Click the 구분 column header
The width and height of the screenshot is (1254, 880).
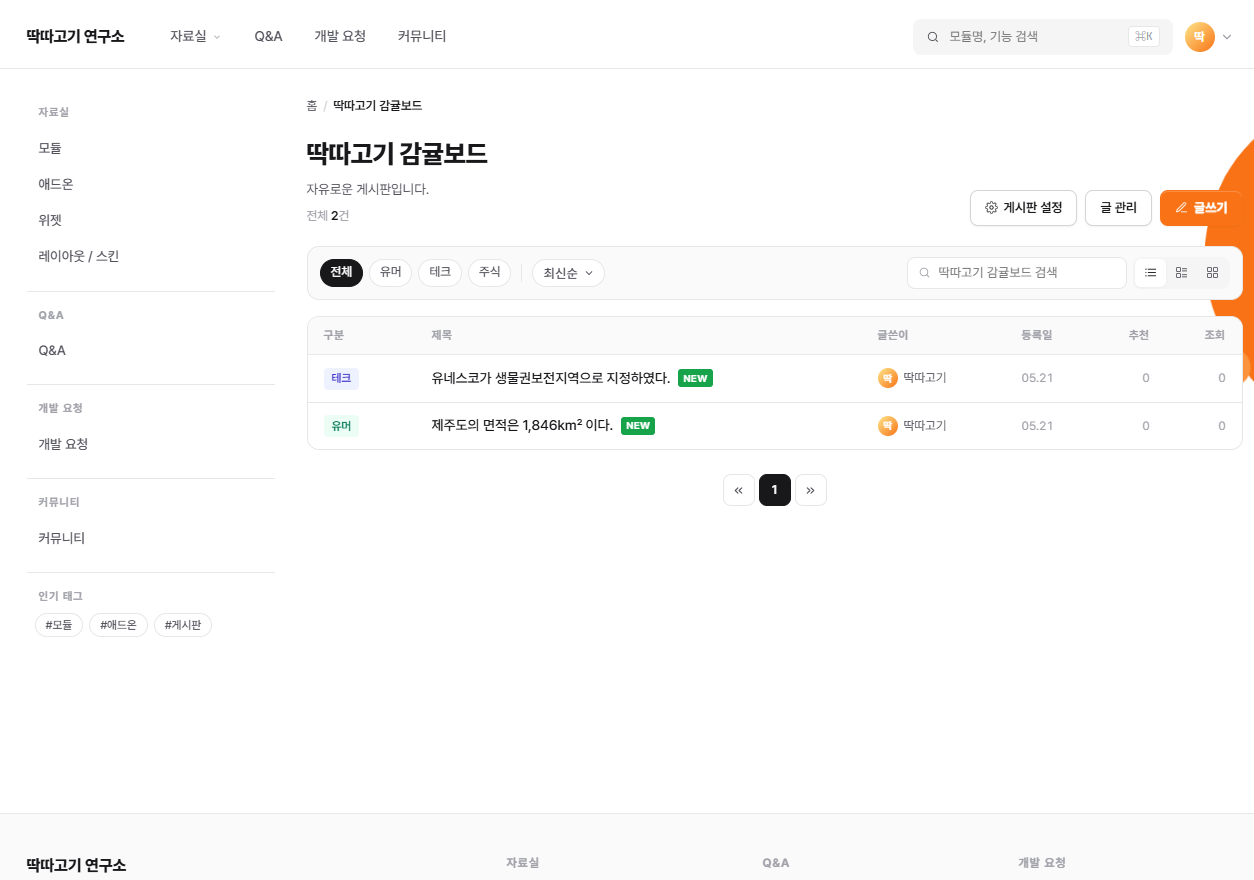pyautogui.click(x=334, y=336)
